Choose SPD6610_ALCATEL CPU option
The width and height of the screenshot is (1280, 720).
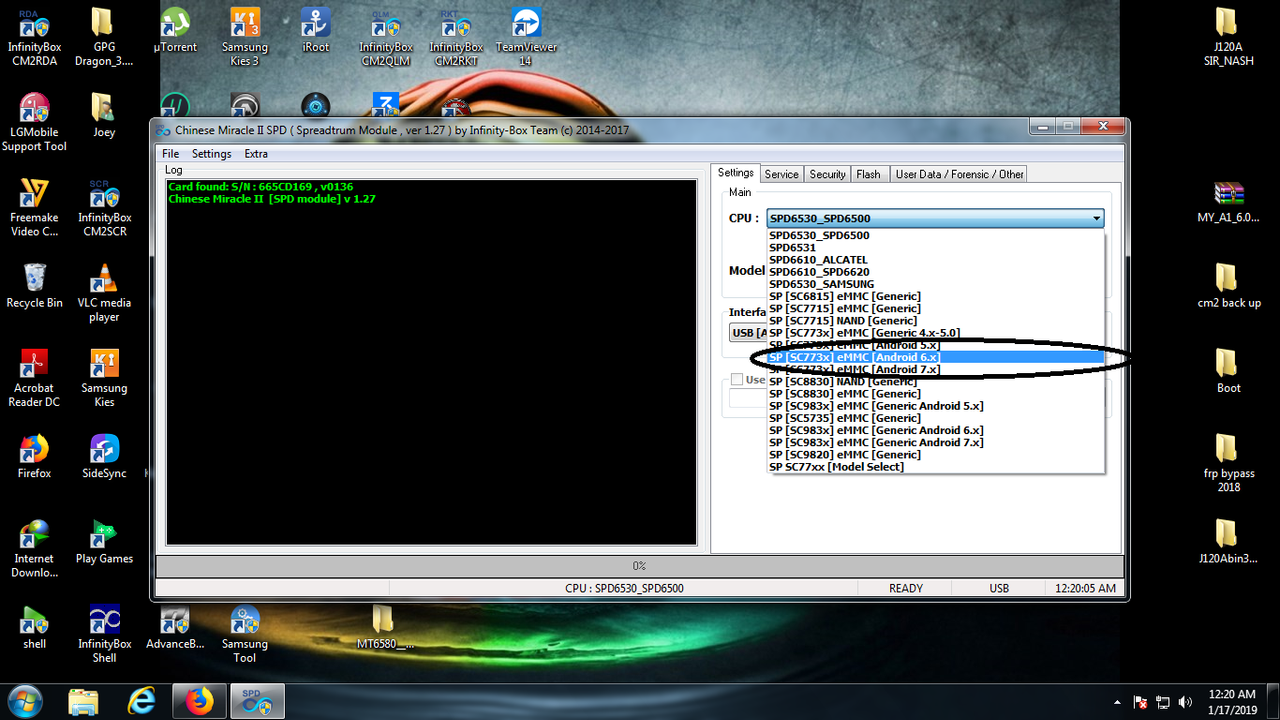click(x=935, y=260)
